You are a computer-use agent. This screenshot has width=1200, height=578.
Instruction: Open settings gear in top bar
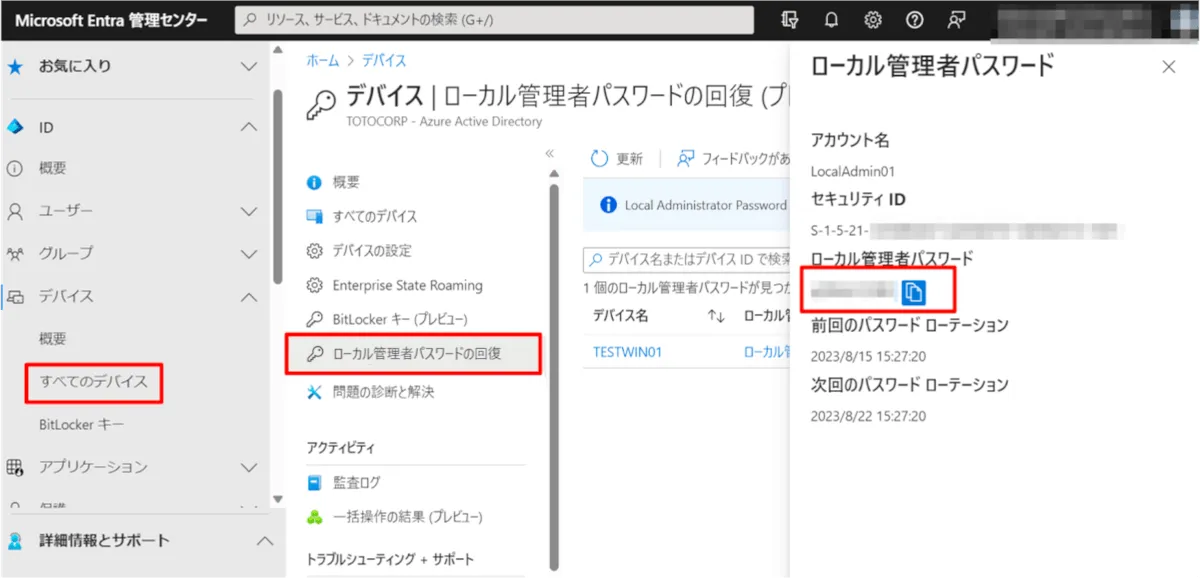coord(873,20)
